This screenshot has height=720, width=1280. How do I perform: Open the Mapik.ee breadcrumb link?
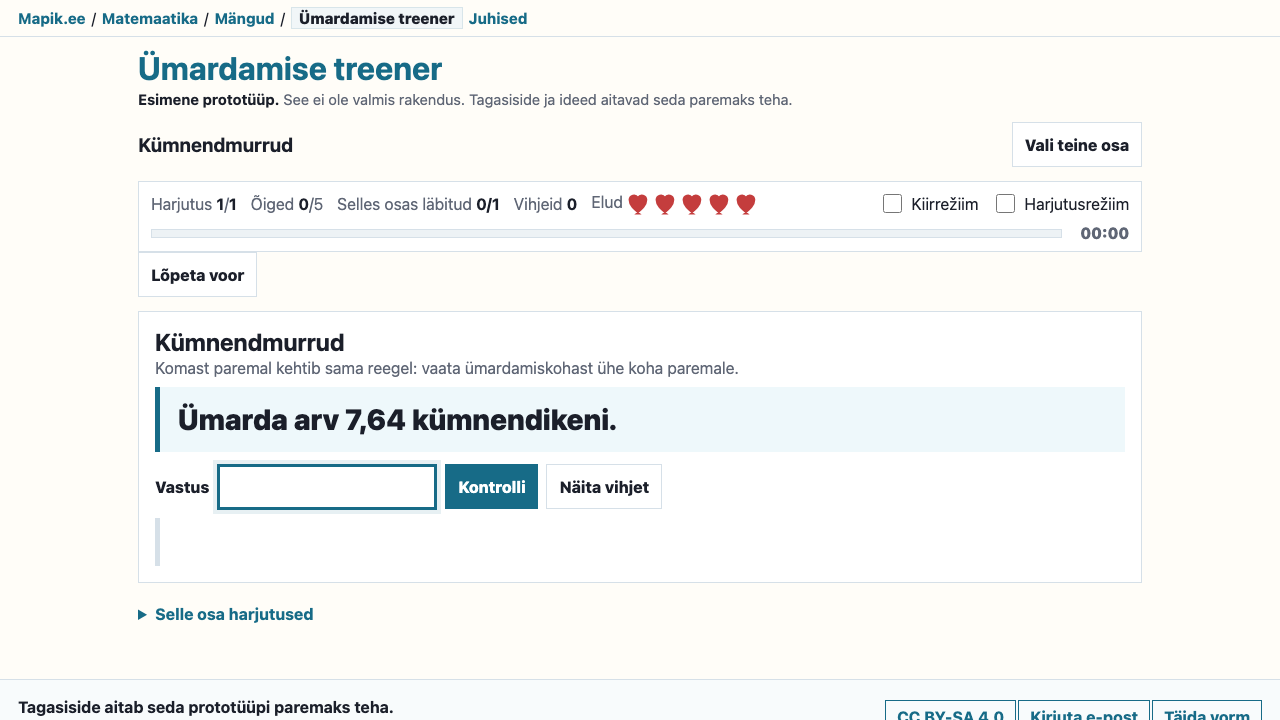(52, 19)
